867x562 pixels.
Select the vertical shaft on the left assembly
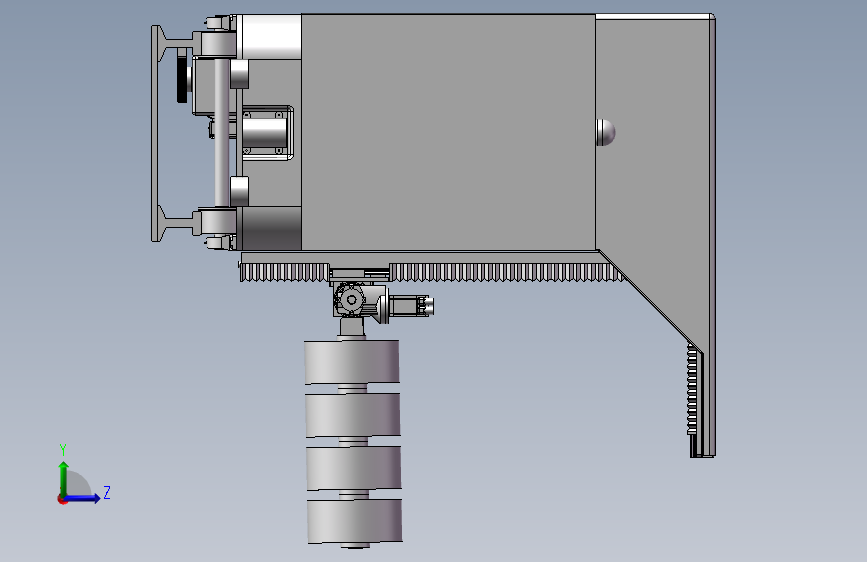click(x=221, y=132)
